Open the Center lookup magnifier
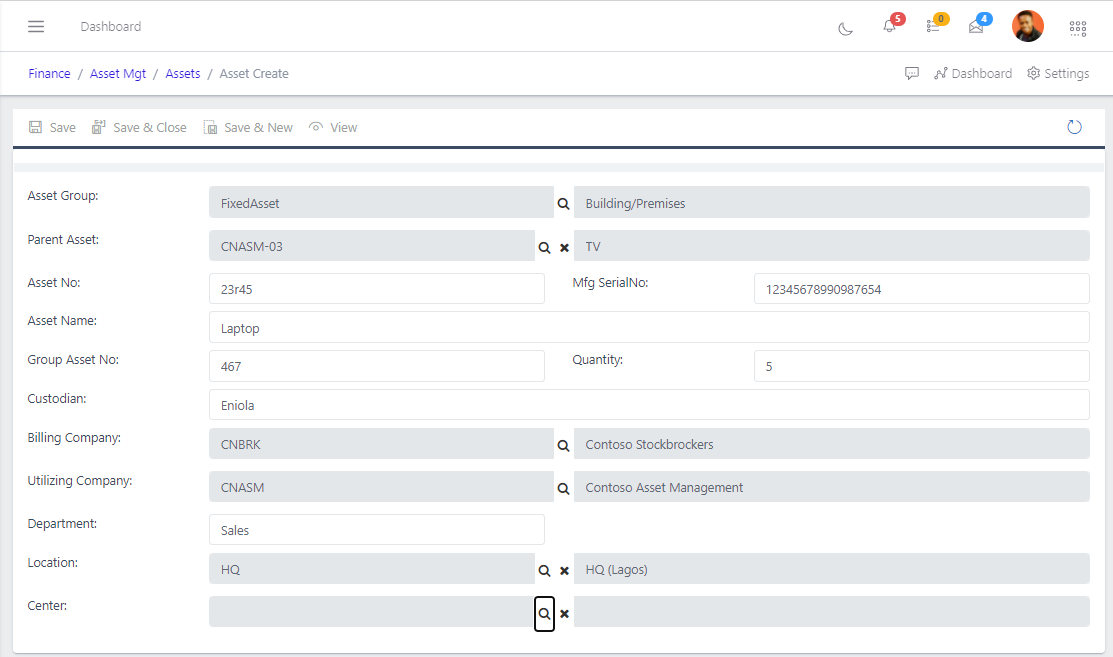This screenshot has height=657, width=1113. pyautogui.click(x=543, y=613)
